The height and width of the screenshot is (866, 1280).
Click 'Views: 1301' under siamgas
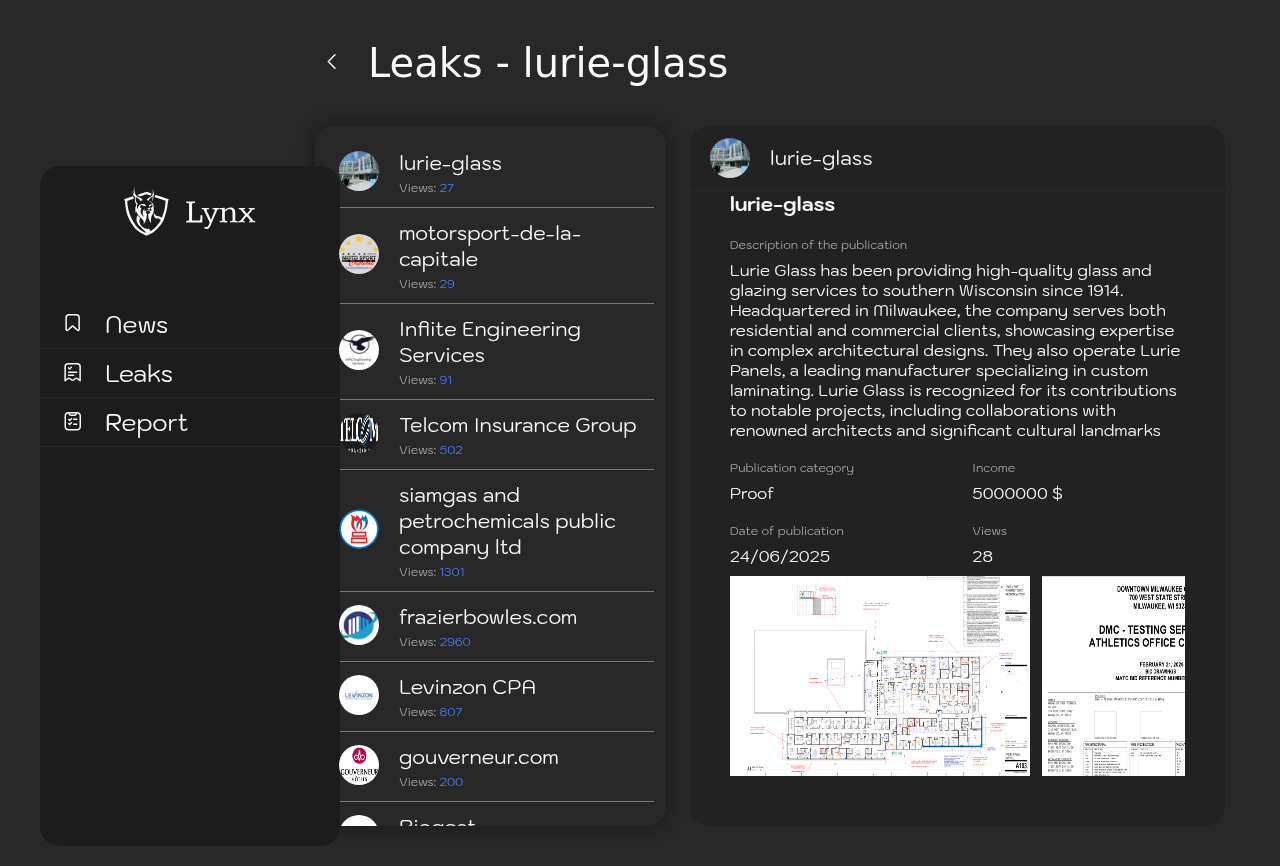[432, 572]
